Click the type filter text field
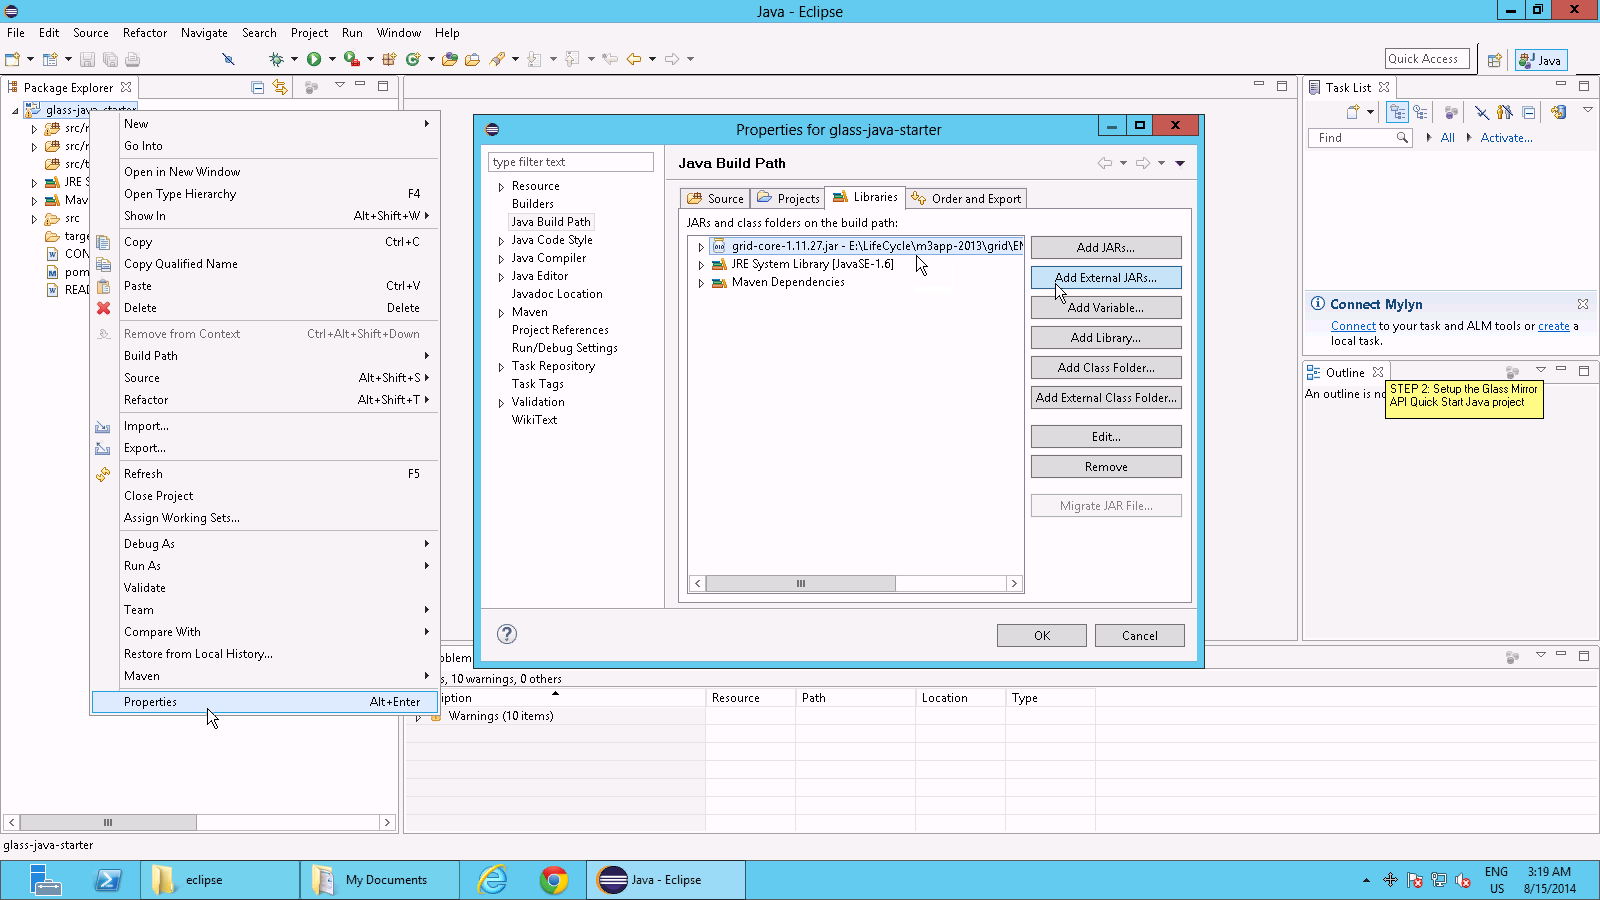 [570, 162]
